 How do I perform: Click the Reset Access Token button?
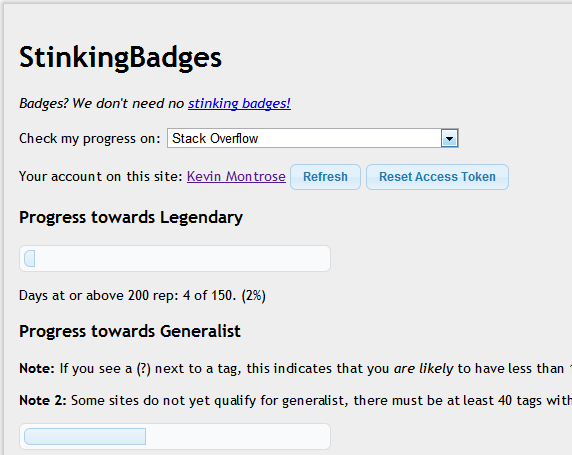point(437,177)
